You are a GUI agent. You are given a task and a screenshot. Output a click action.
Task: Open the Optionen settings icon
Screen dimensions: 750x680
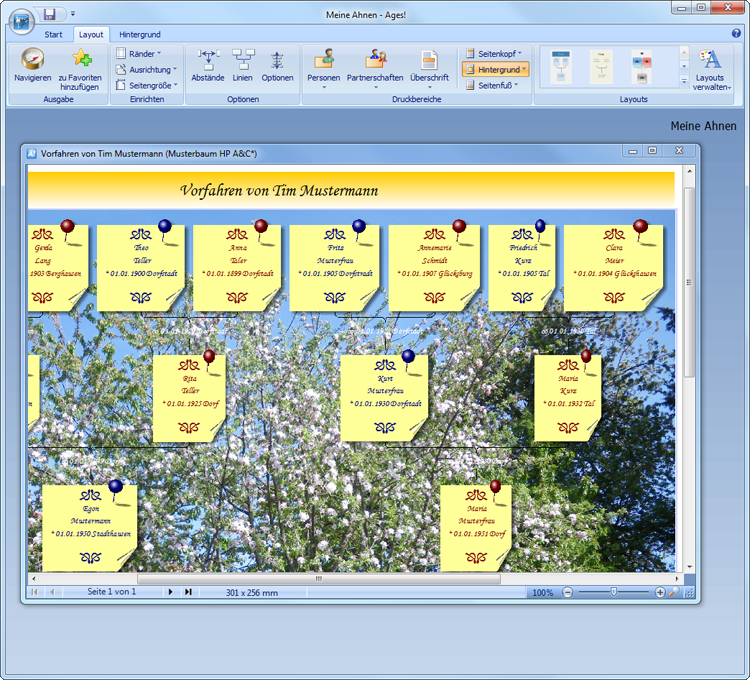coord(277,60)
